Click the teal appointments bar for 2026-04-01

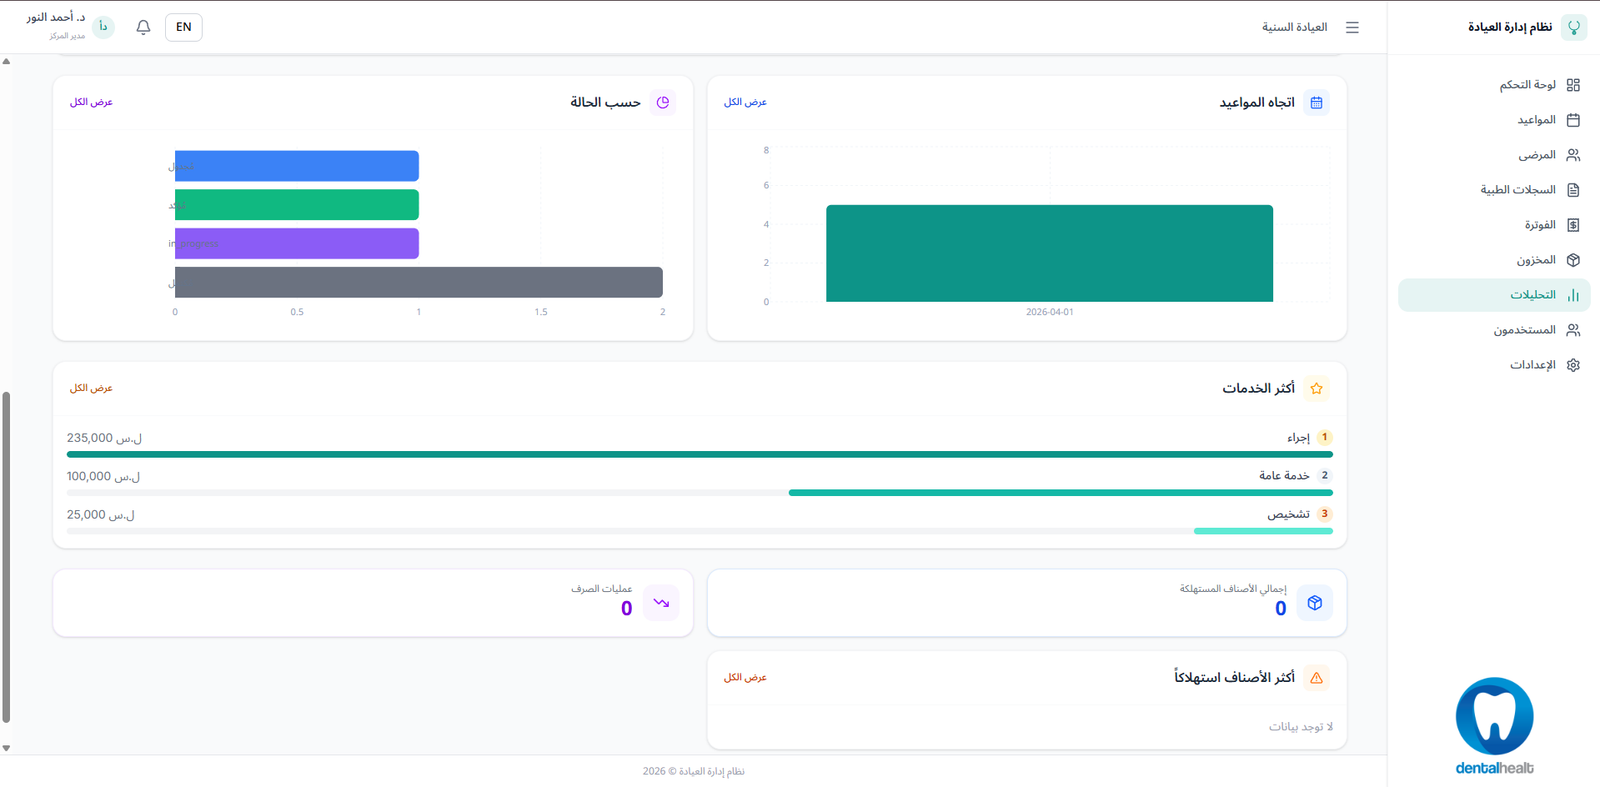click(1049, 253)
